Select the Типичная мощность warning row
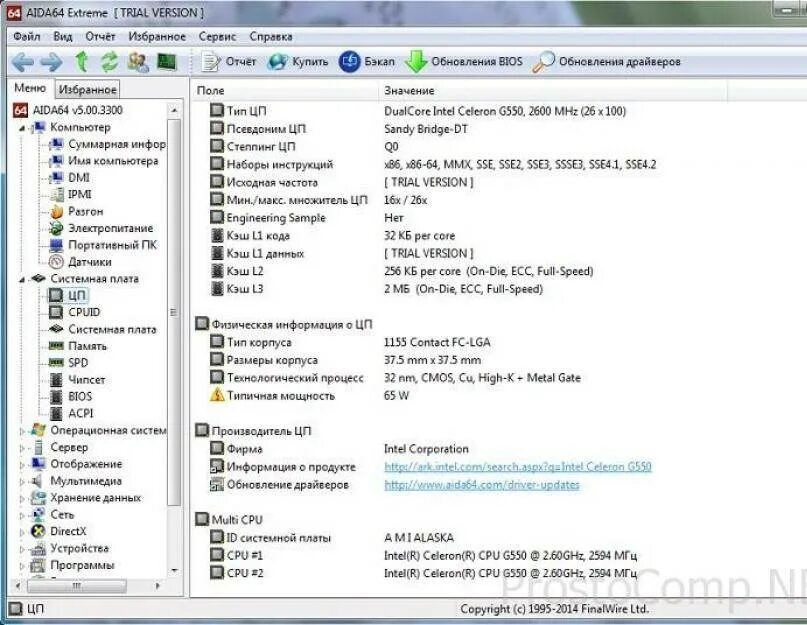Screen dimensions: 807x625 pyautogui.click(x=309, y=396)
